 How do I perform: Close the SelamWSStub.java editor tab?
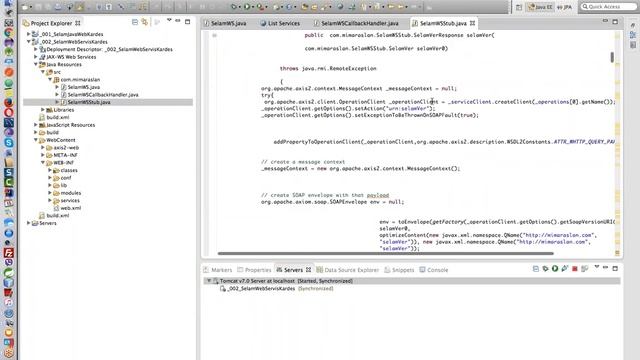472,23
